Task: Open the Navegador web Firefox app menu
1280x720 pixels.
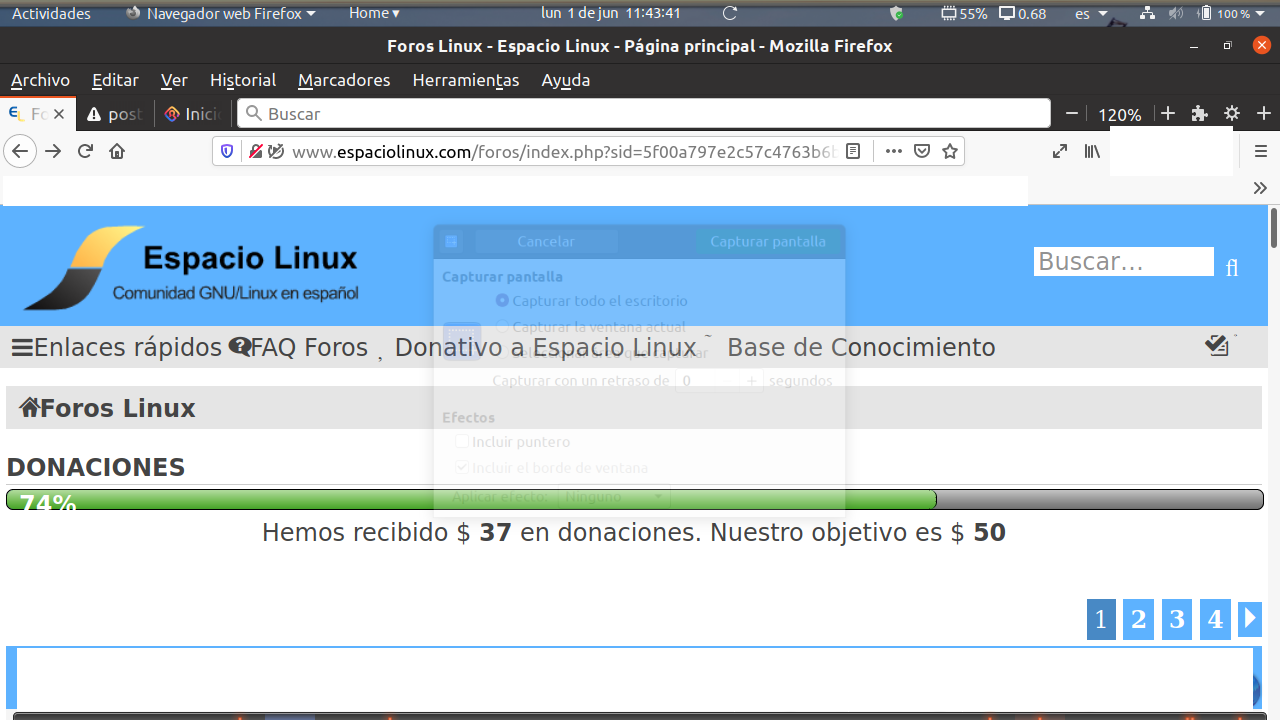Action: [x=221, y=13]
